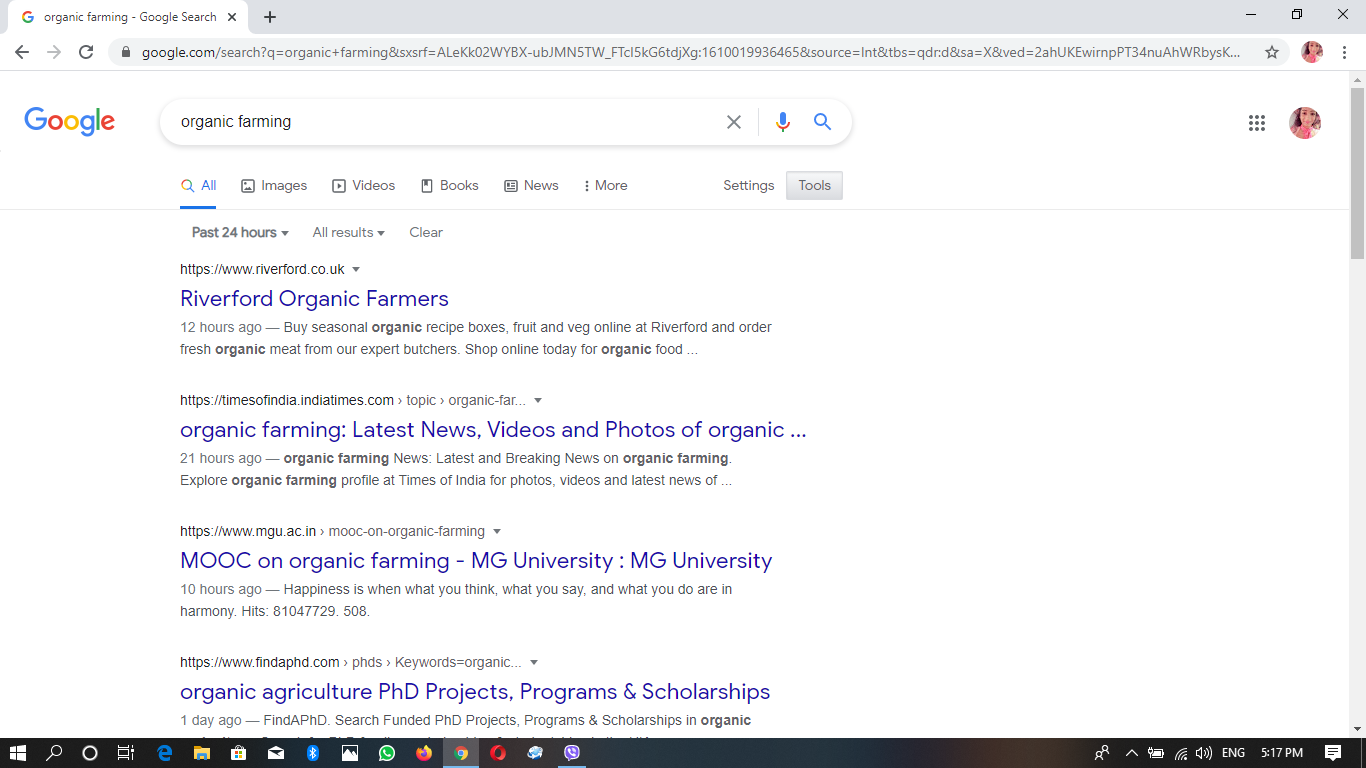1366x768 pixels.
Task: Expand the arrow beside findaphd.com URL
Action: click(x=534, y=662)
